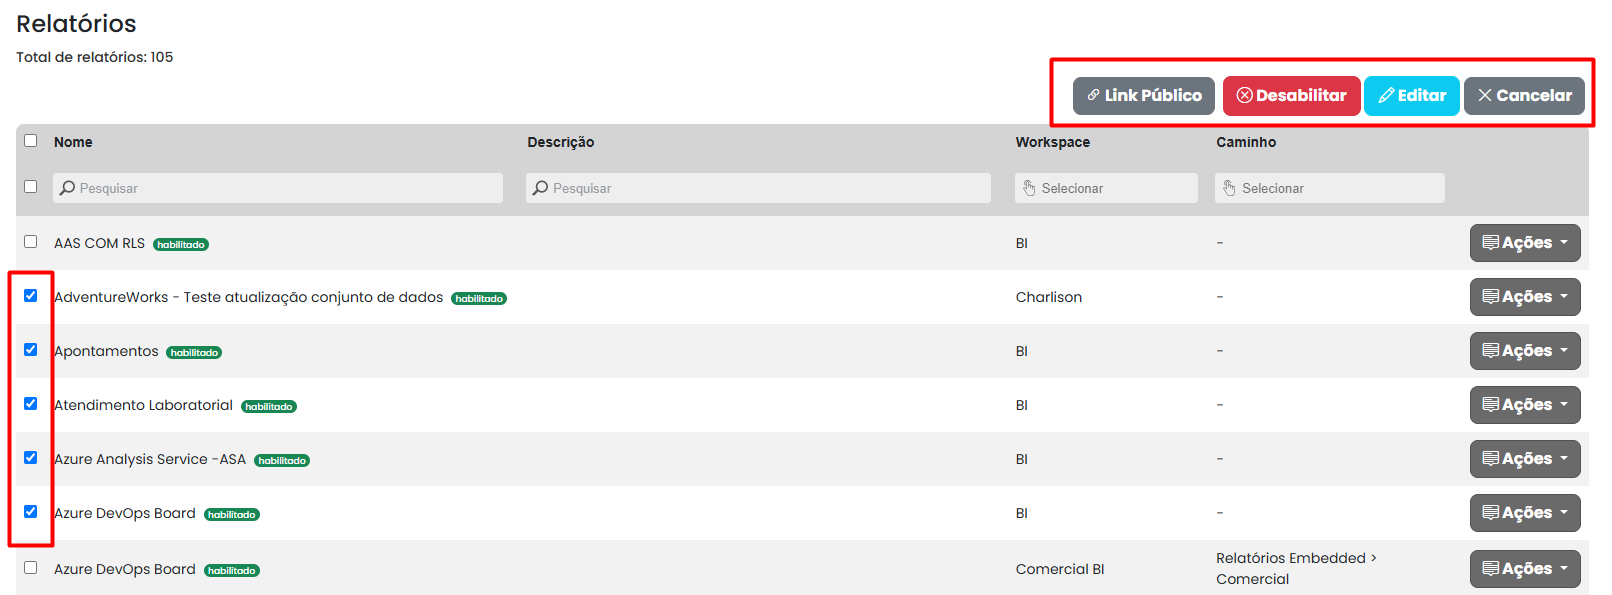Viewport: 1612px width, 595px height.
Task: Uncheck the Atendimento Laboratorial checkbox
Action: pos(31,404)
